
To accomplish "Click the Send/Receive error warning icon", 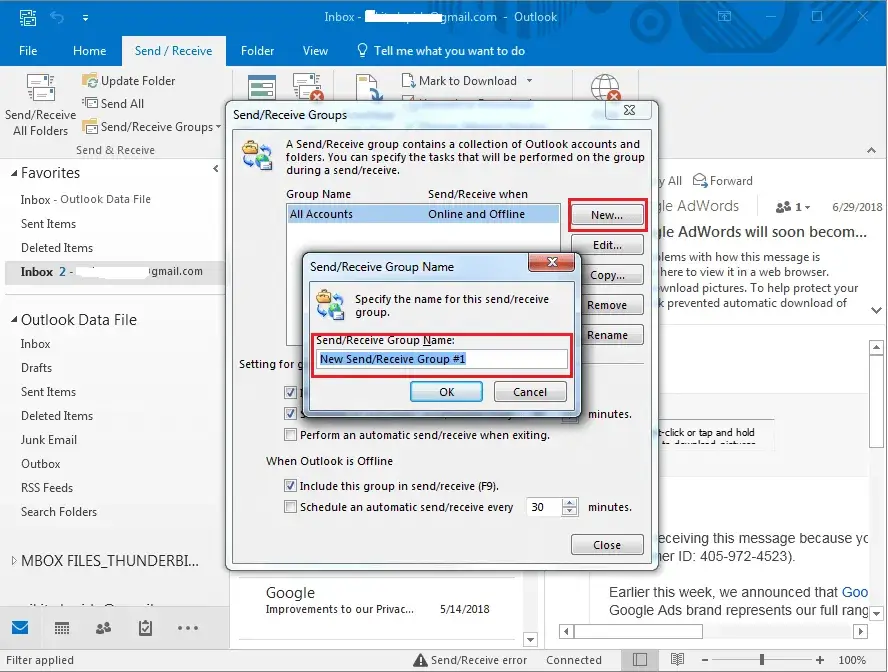I will (420, 660).
